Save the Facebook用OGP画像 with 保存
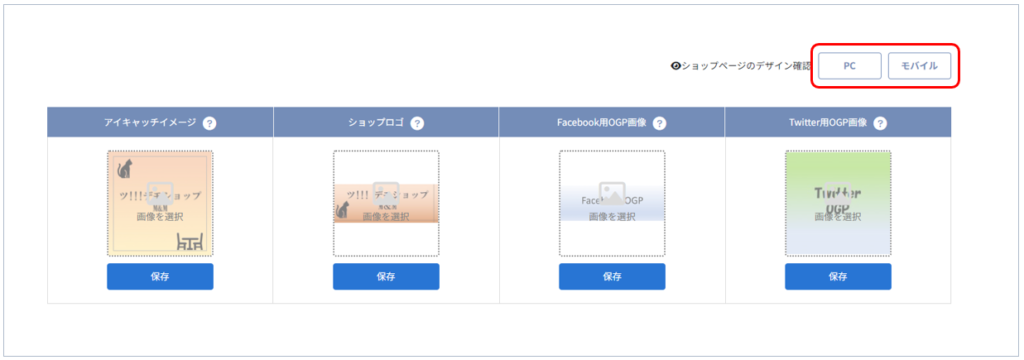This screenshot has width=1024, height=360. [612, 276]
